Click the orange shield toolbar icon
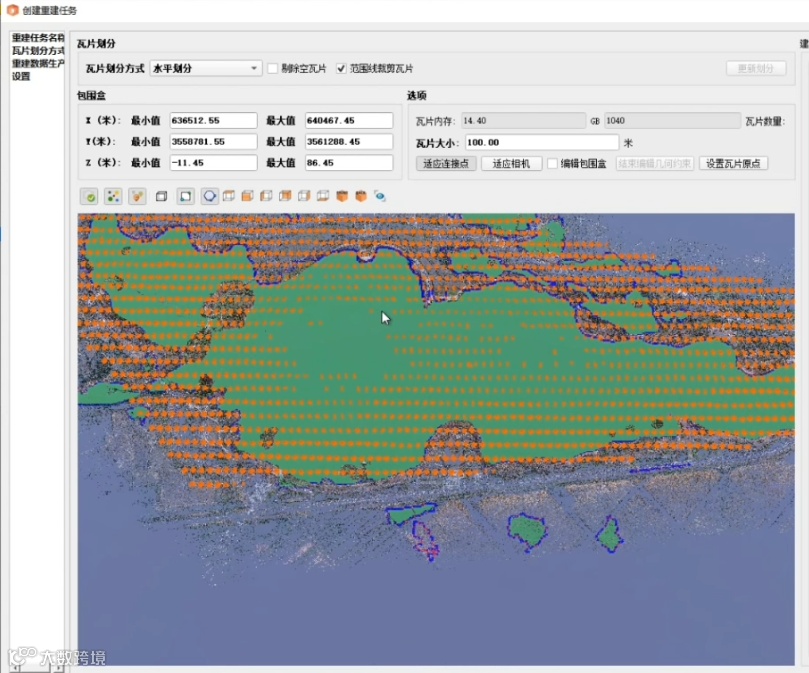The image size is (809, 673). pyautogui.click(x=138, y=197)
